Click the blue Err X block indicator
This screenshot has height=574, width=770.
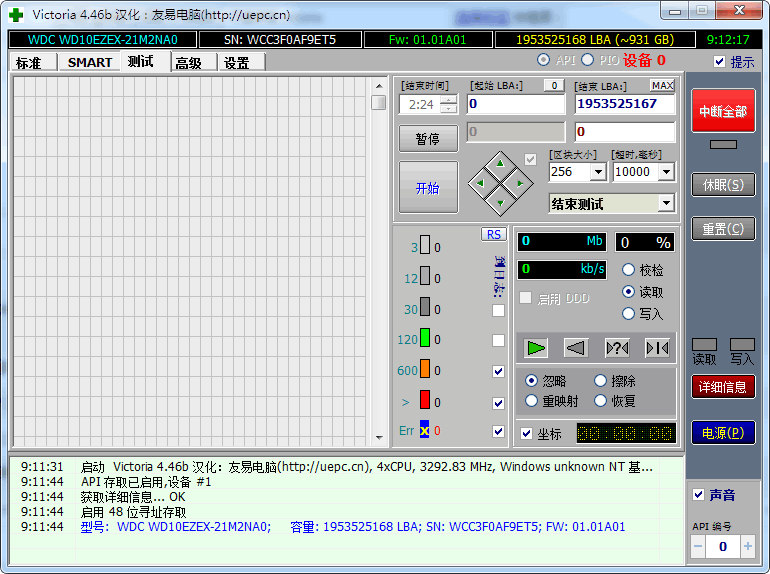pos(425,429)
